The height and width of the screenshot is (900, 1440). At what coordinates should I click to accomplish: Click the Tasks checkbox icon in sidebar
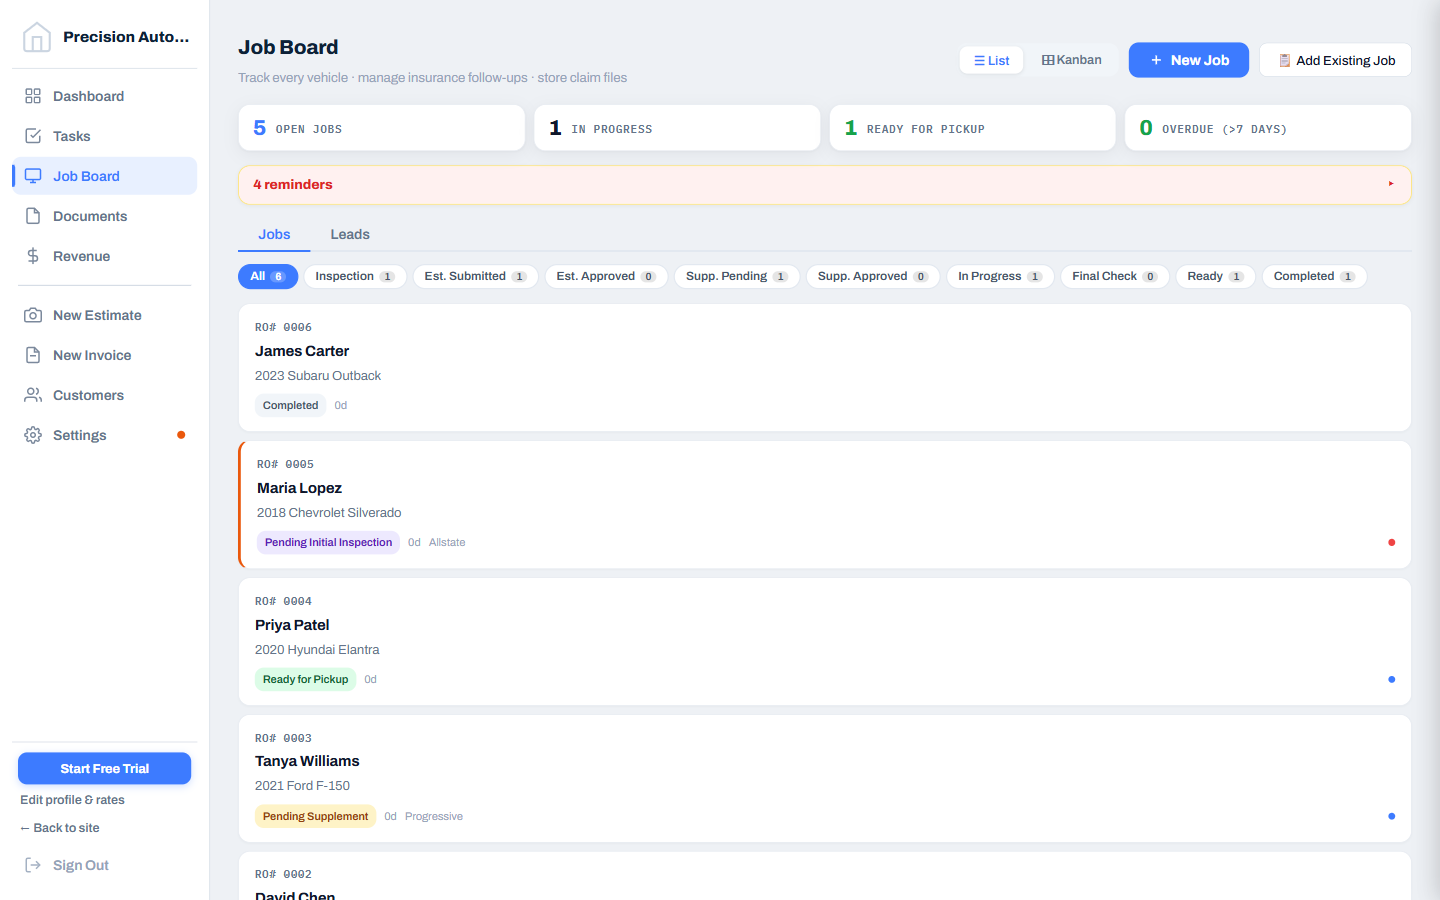(33, 136)
